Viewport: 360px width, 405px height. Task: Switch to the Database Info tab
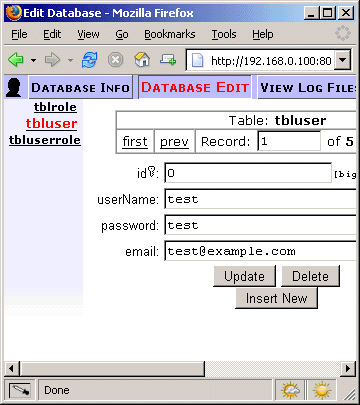pyautogui.click(x=80, y=88)
